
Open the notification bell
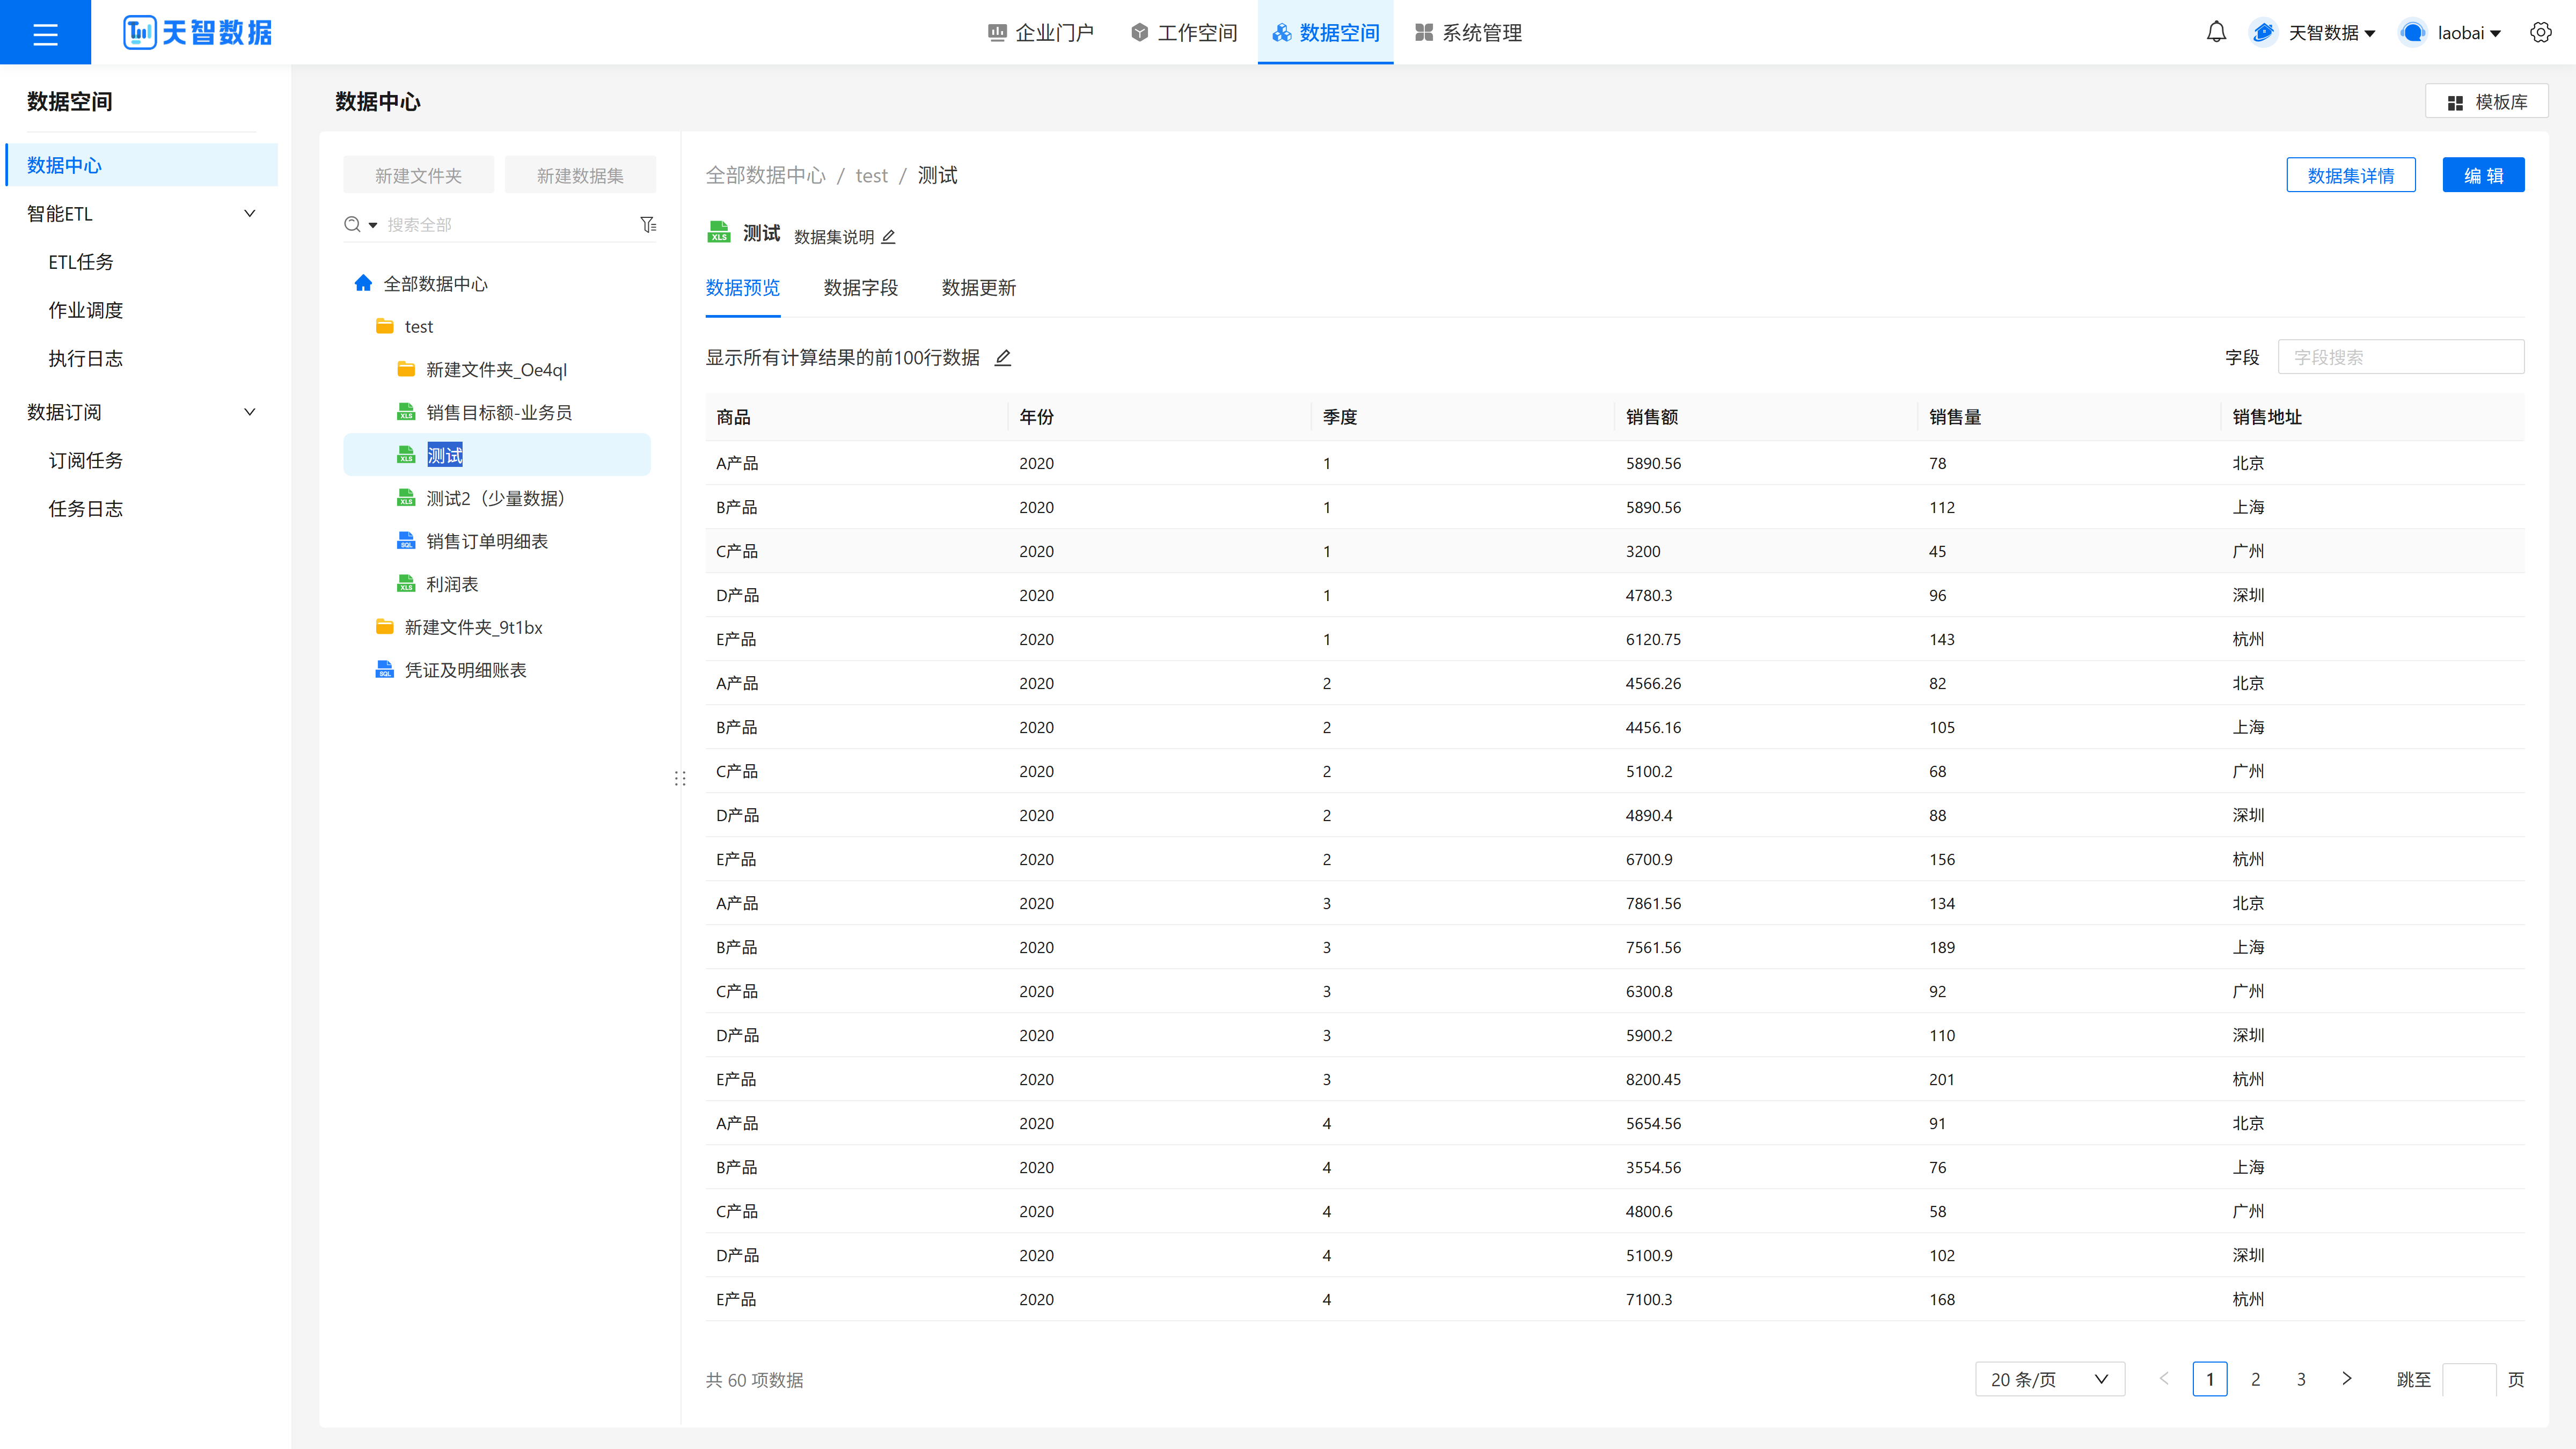(2216, 33)
